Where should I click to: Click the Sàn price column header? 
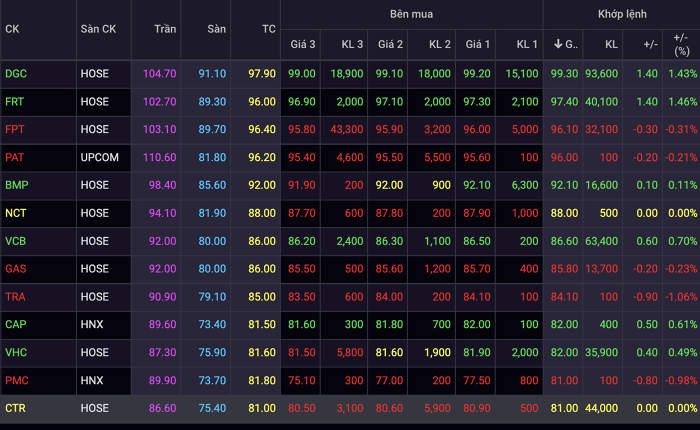point(217,29)
